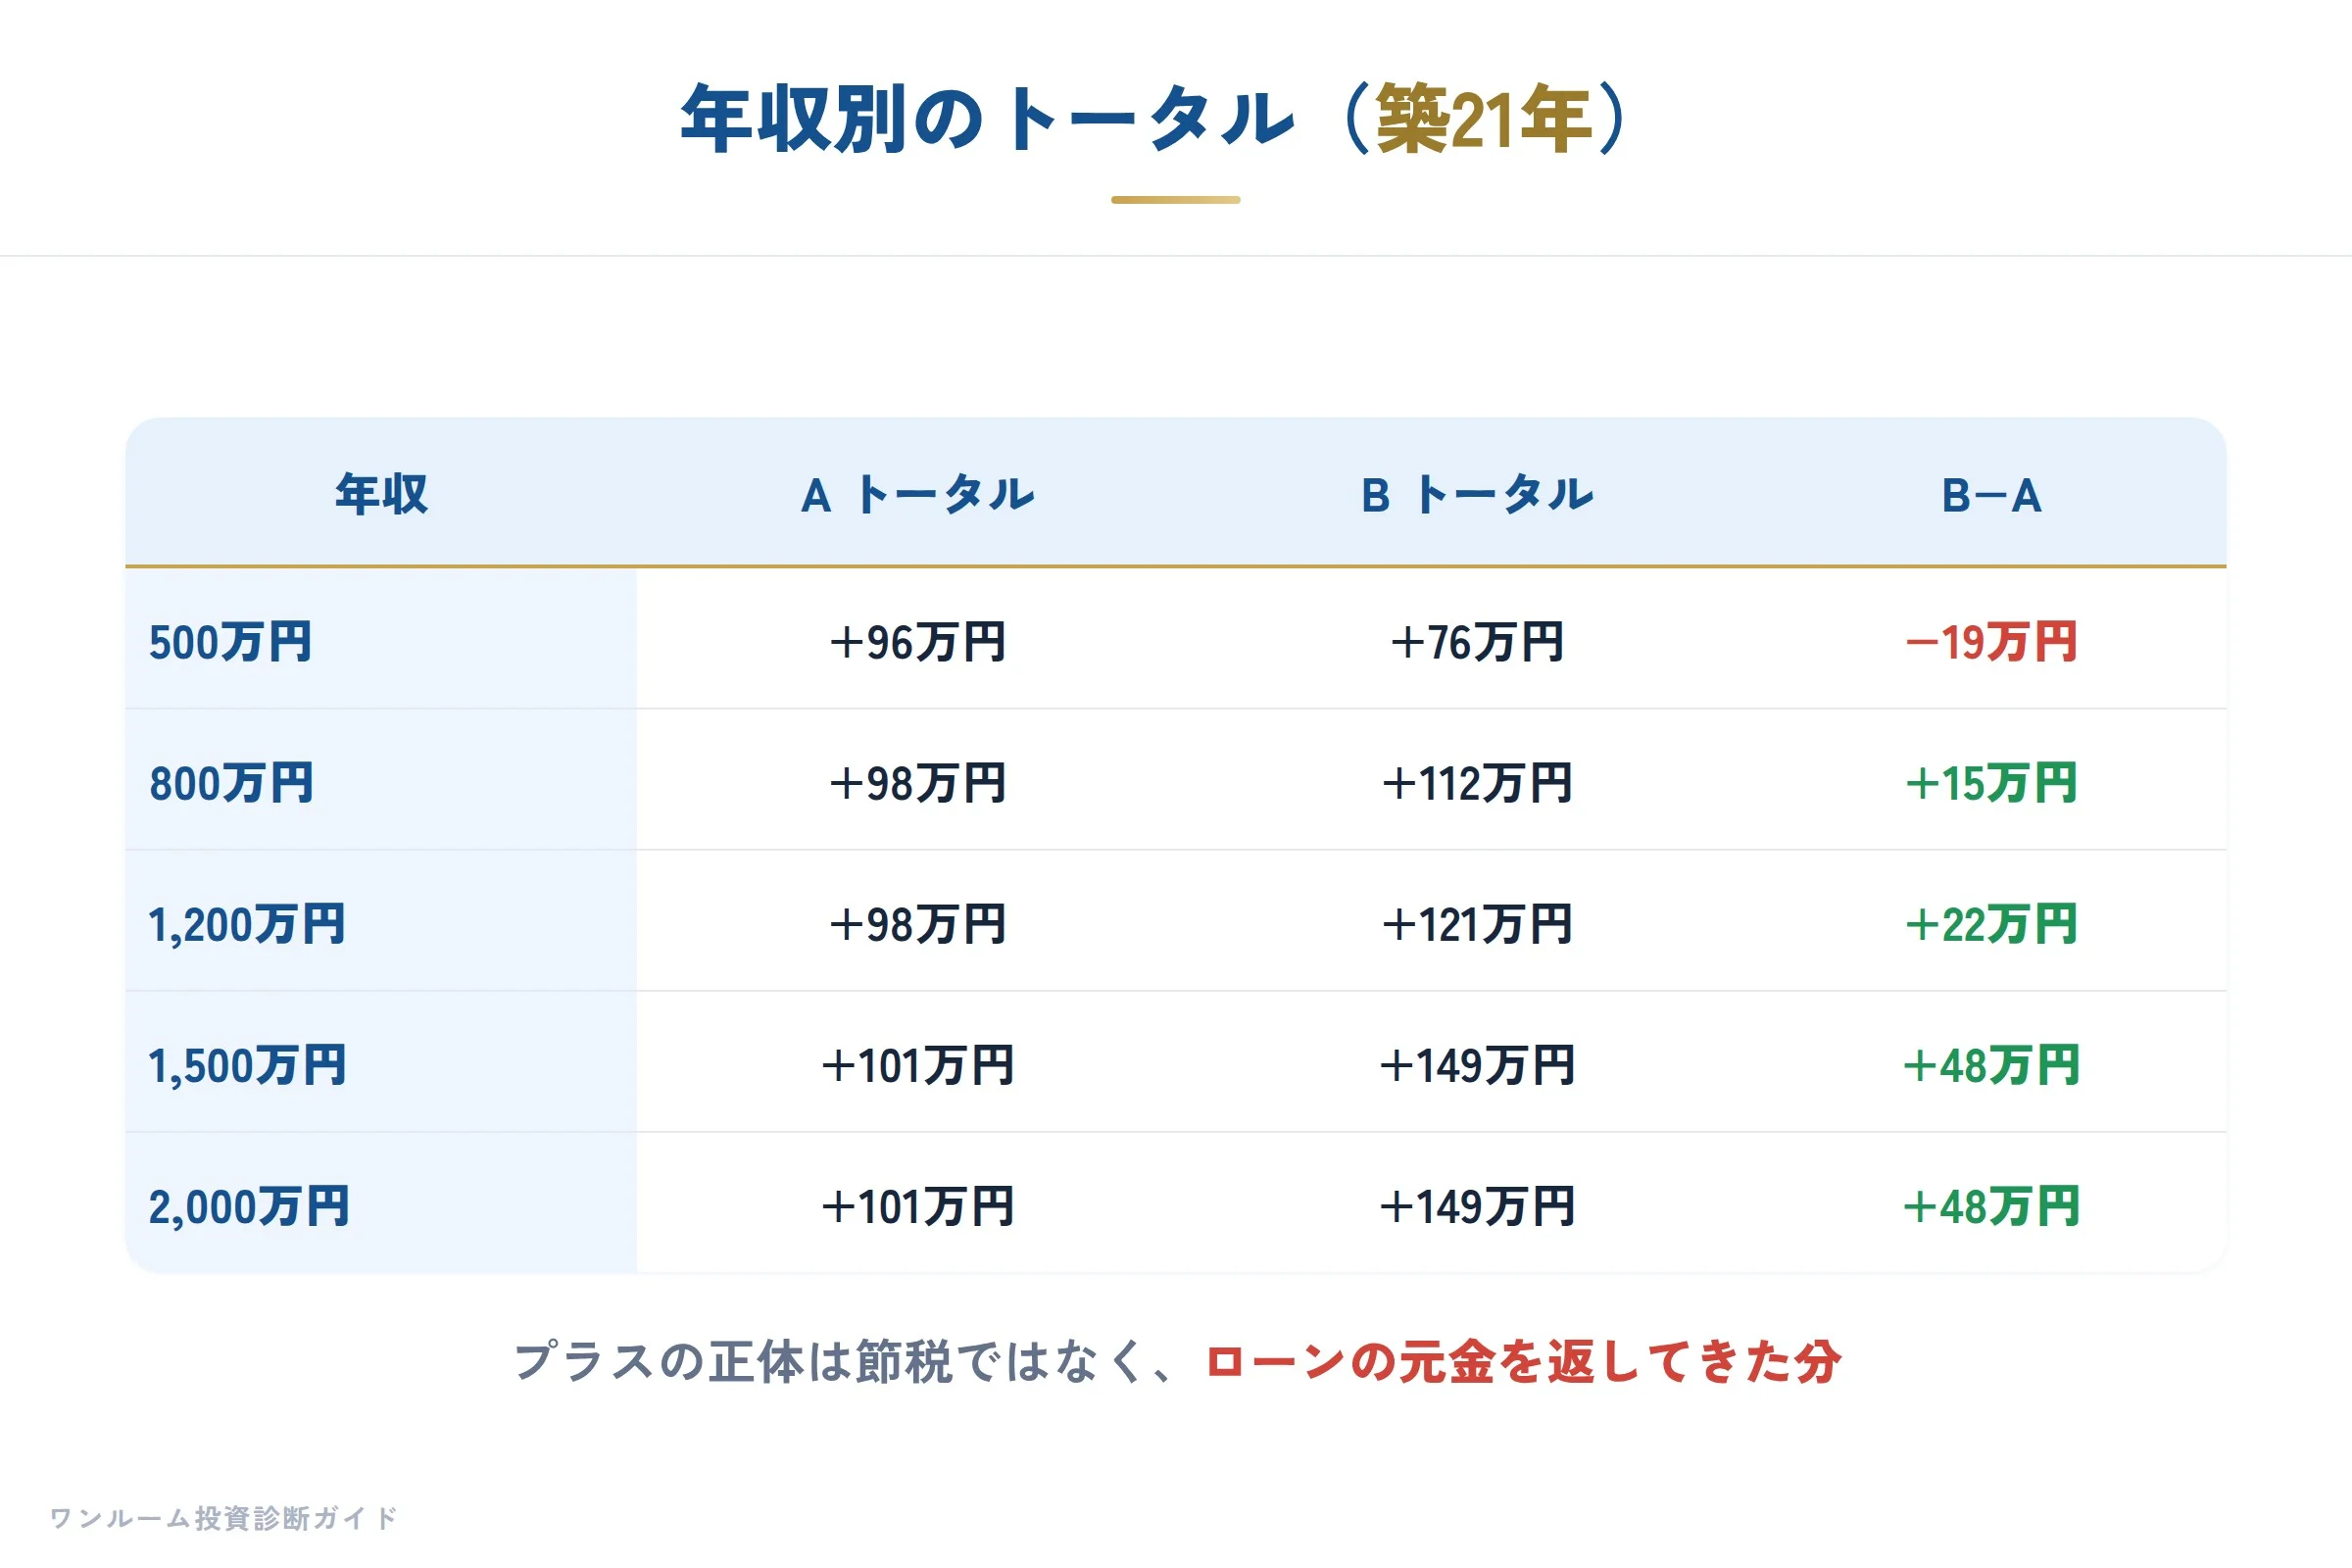2352x1568 pixels.
Task: Select the +96万円 cell
Action: tap(918, 642)
